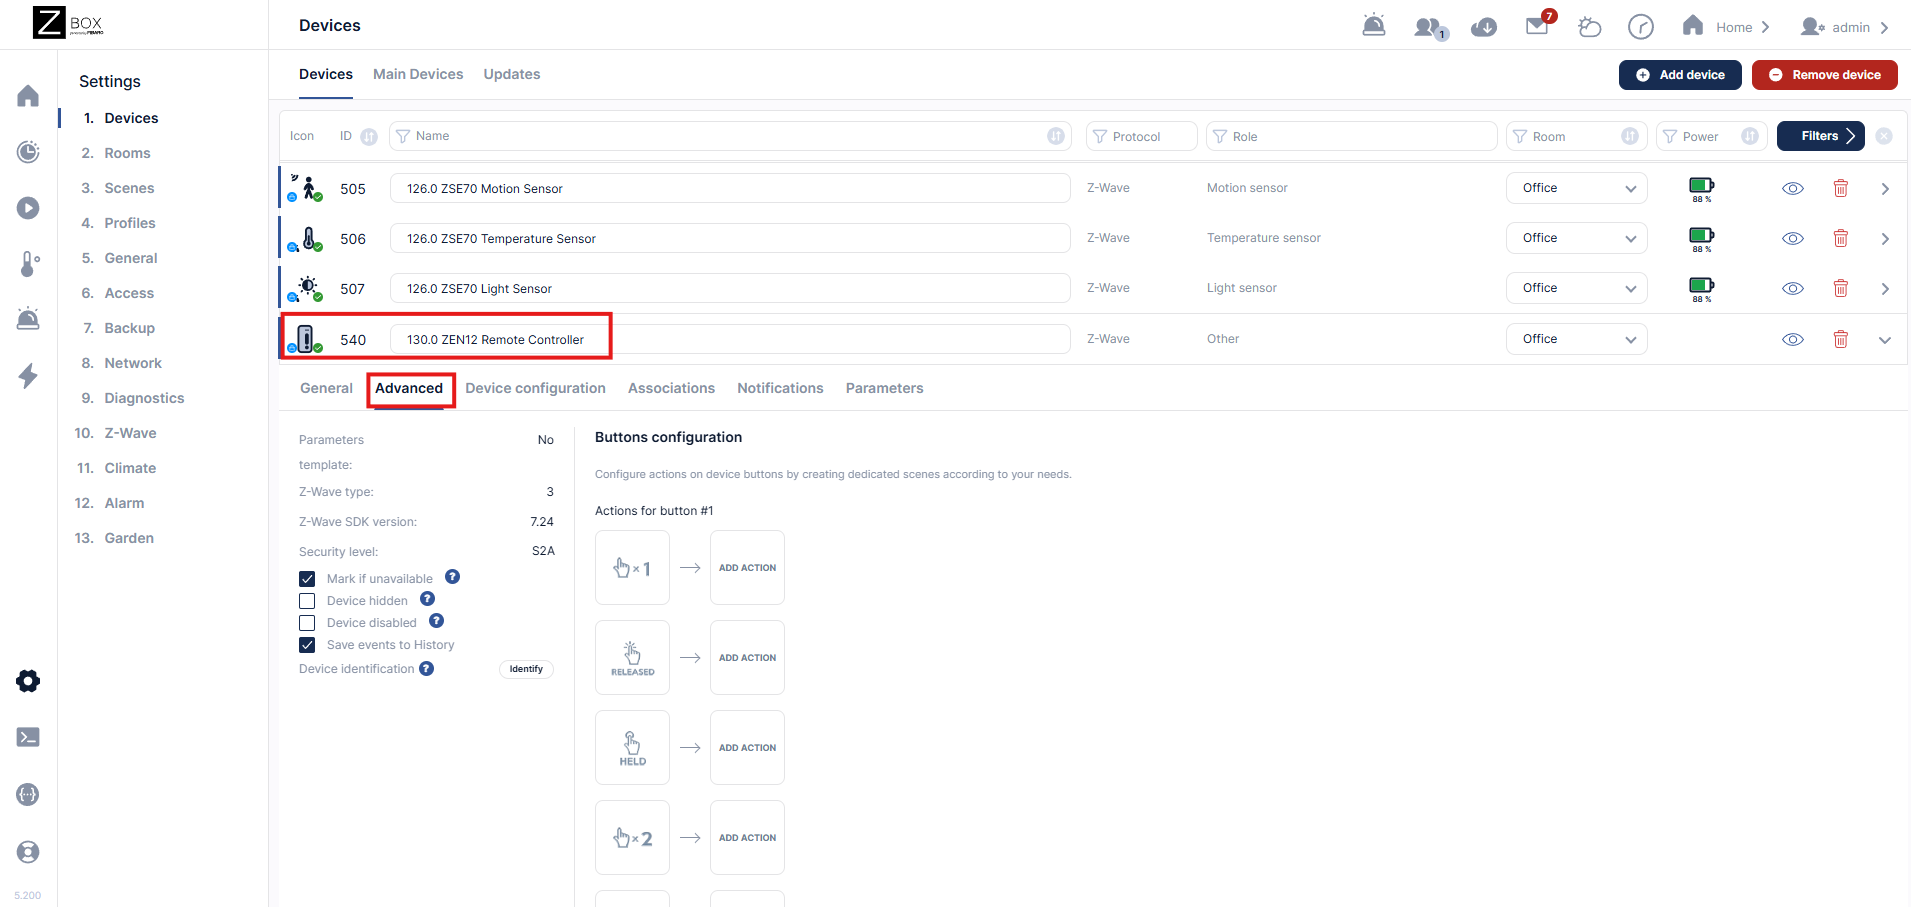Open the admin user menu
This screenshot has width=1911, height=907.
(1845, 27)
